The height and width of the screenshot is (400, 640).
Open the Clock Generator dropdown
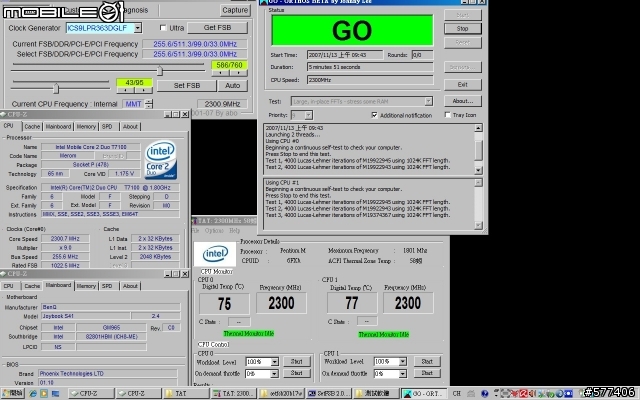[x=138, y=28]
